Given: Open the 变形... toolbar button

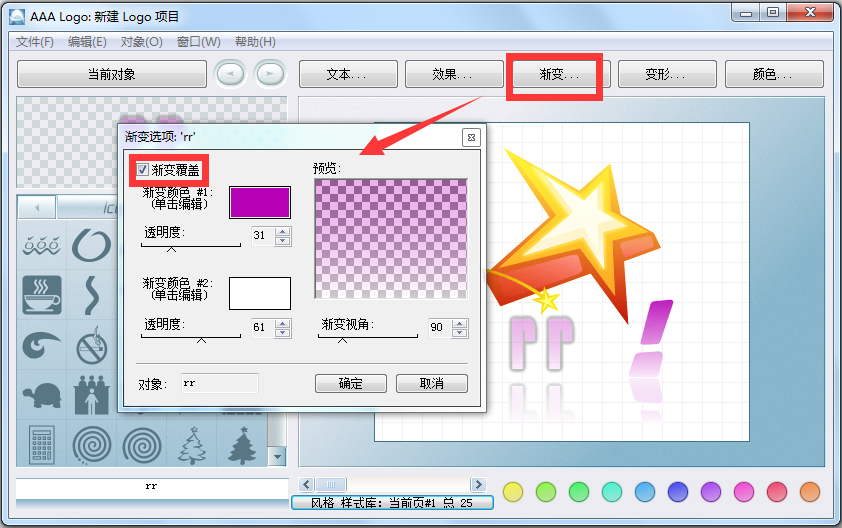Looking at the screenshot, I should coord(666,74).
